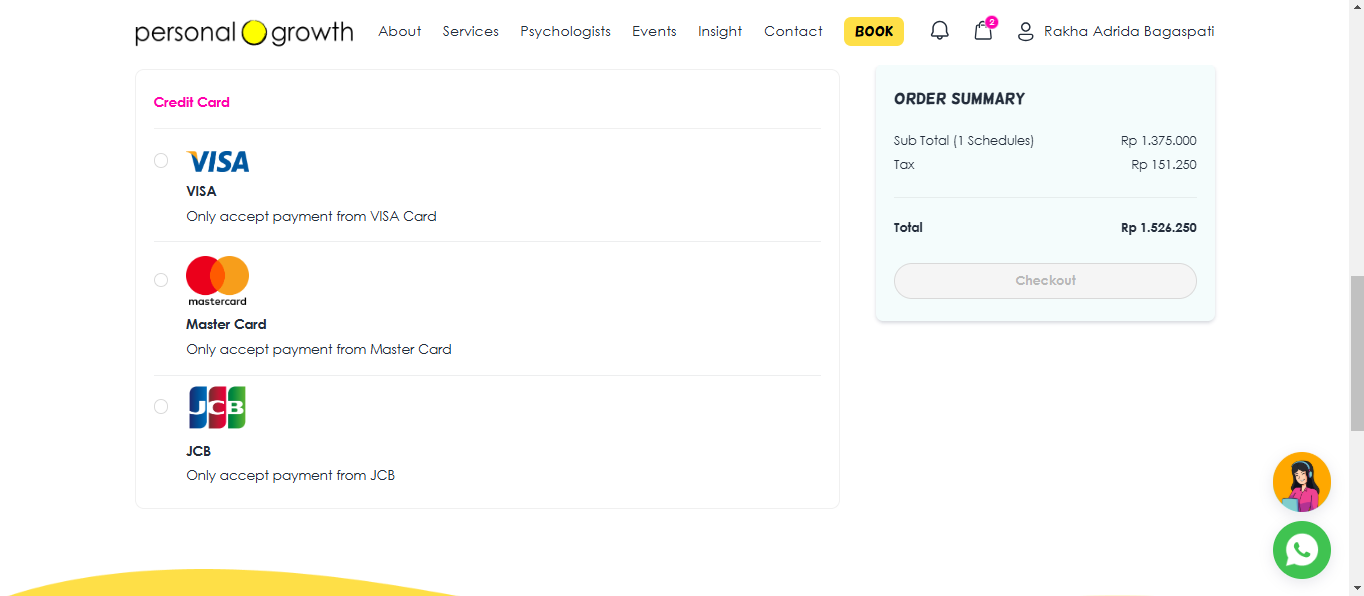This screenshot has width=1364, height=596.
Task: Click the scrollbar down arrow
Action: click(1356, 588)
